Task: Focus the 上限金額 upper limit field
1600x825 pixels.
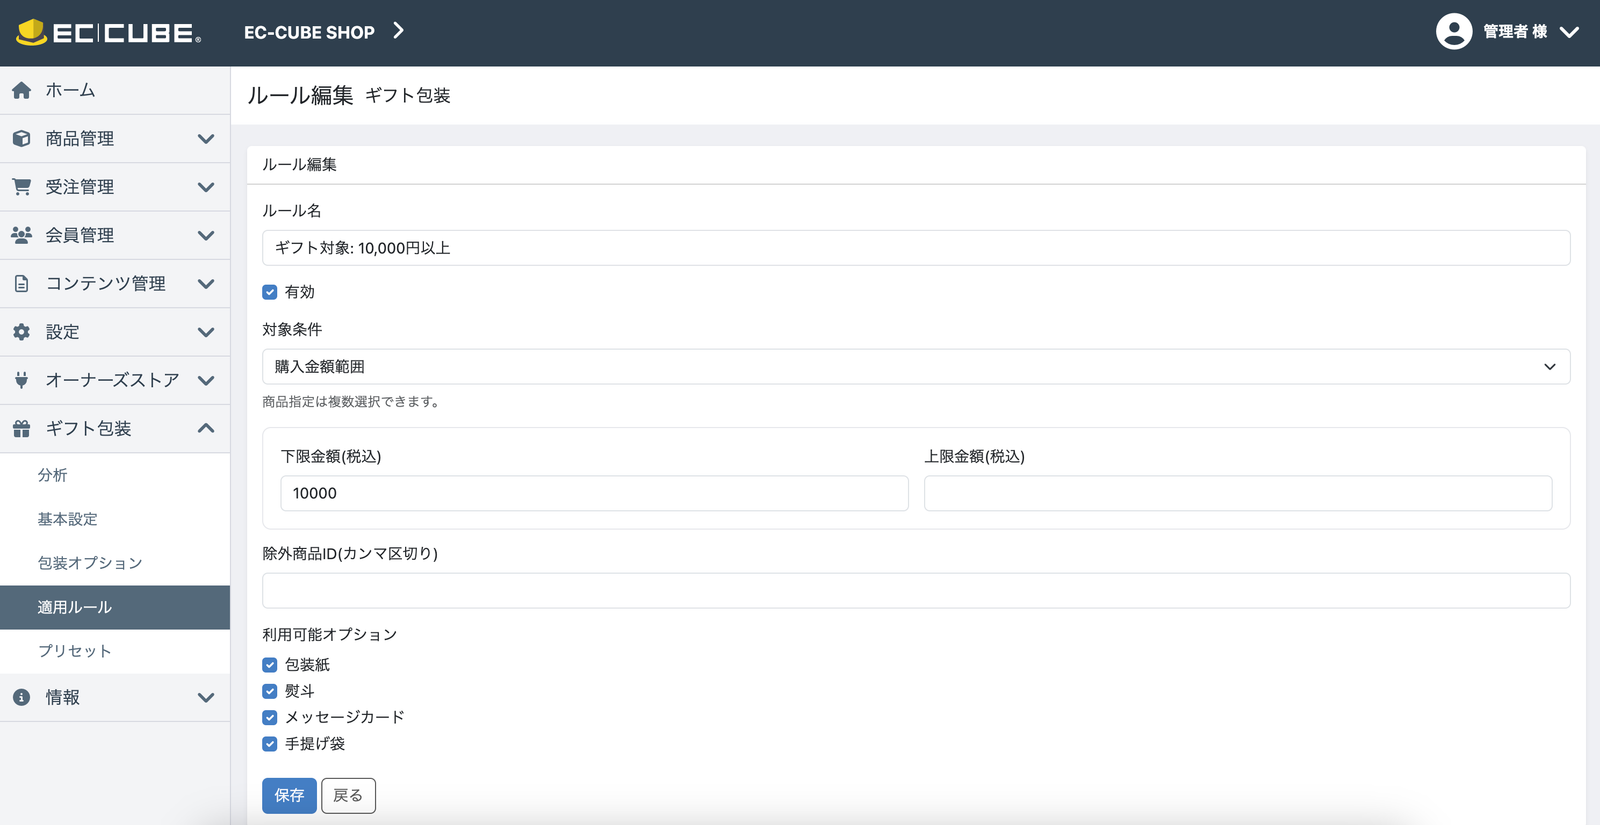Action: (x=1237, y=493)
